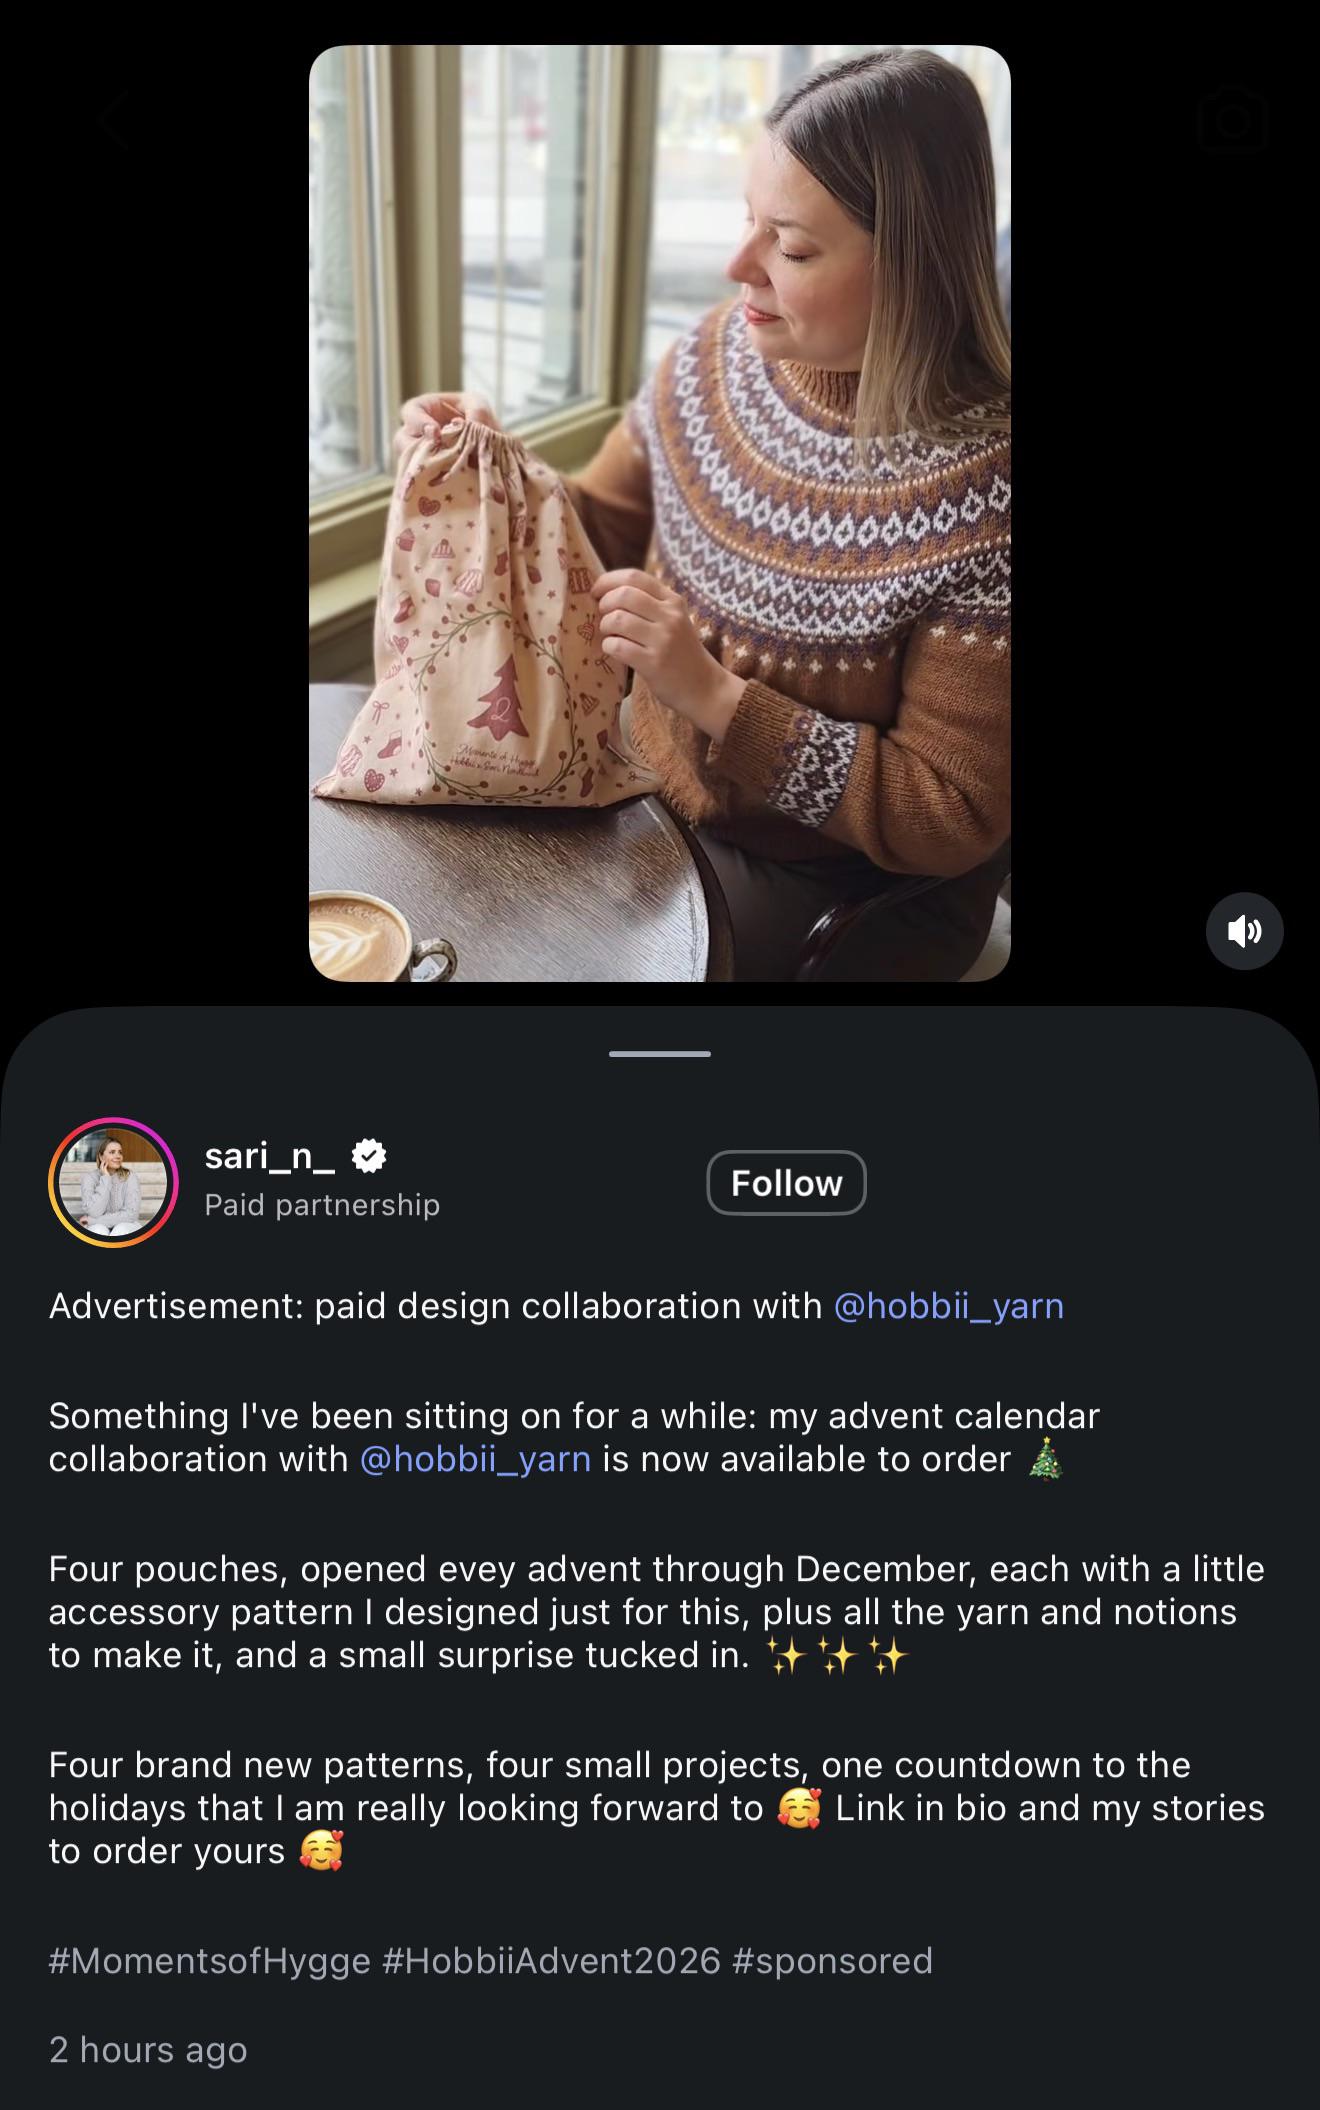Open @hobbii_yarn in the Advertisement line

pos(948,1306)
